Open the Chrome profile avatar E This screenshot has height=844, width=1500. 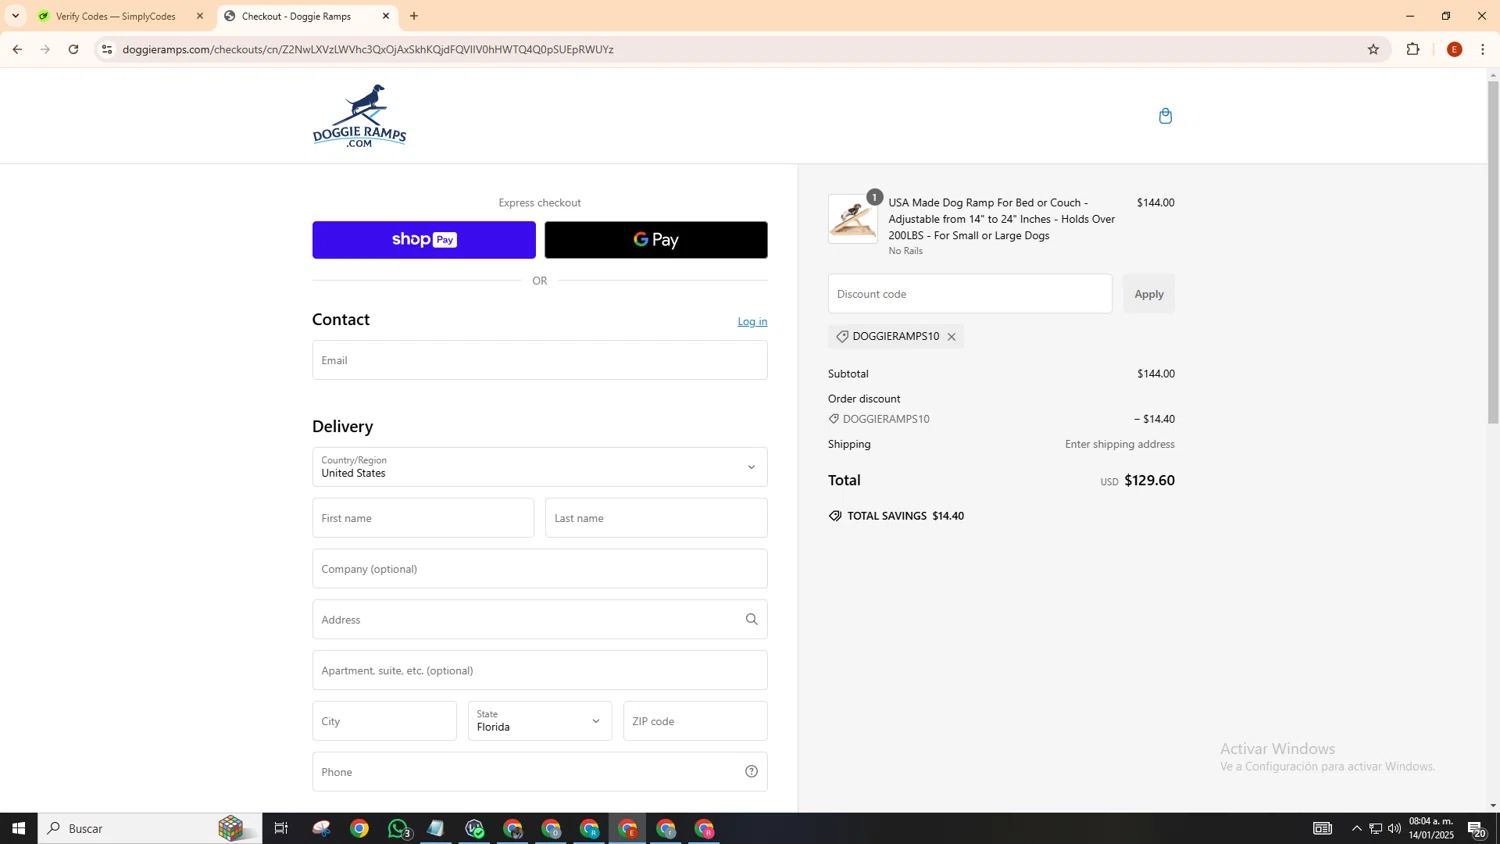click(1454, 49)
